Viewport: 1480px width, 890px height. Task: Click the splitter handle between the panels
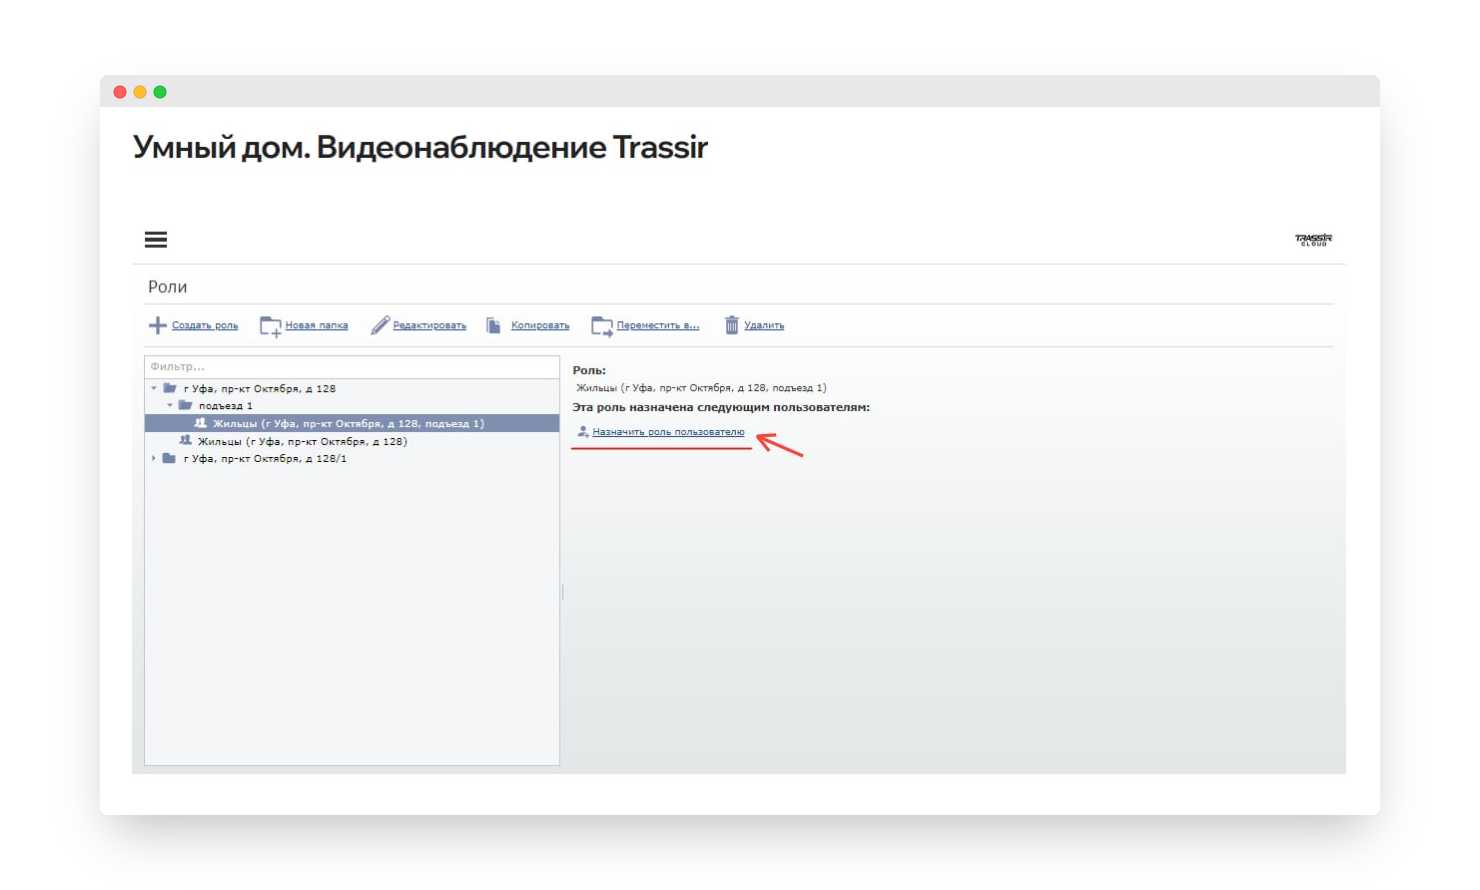(x=563, y=592)
